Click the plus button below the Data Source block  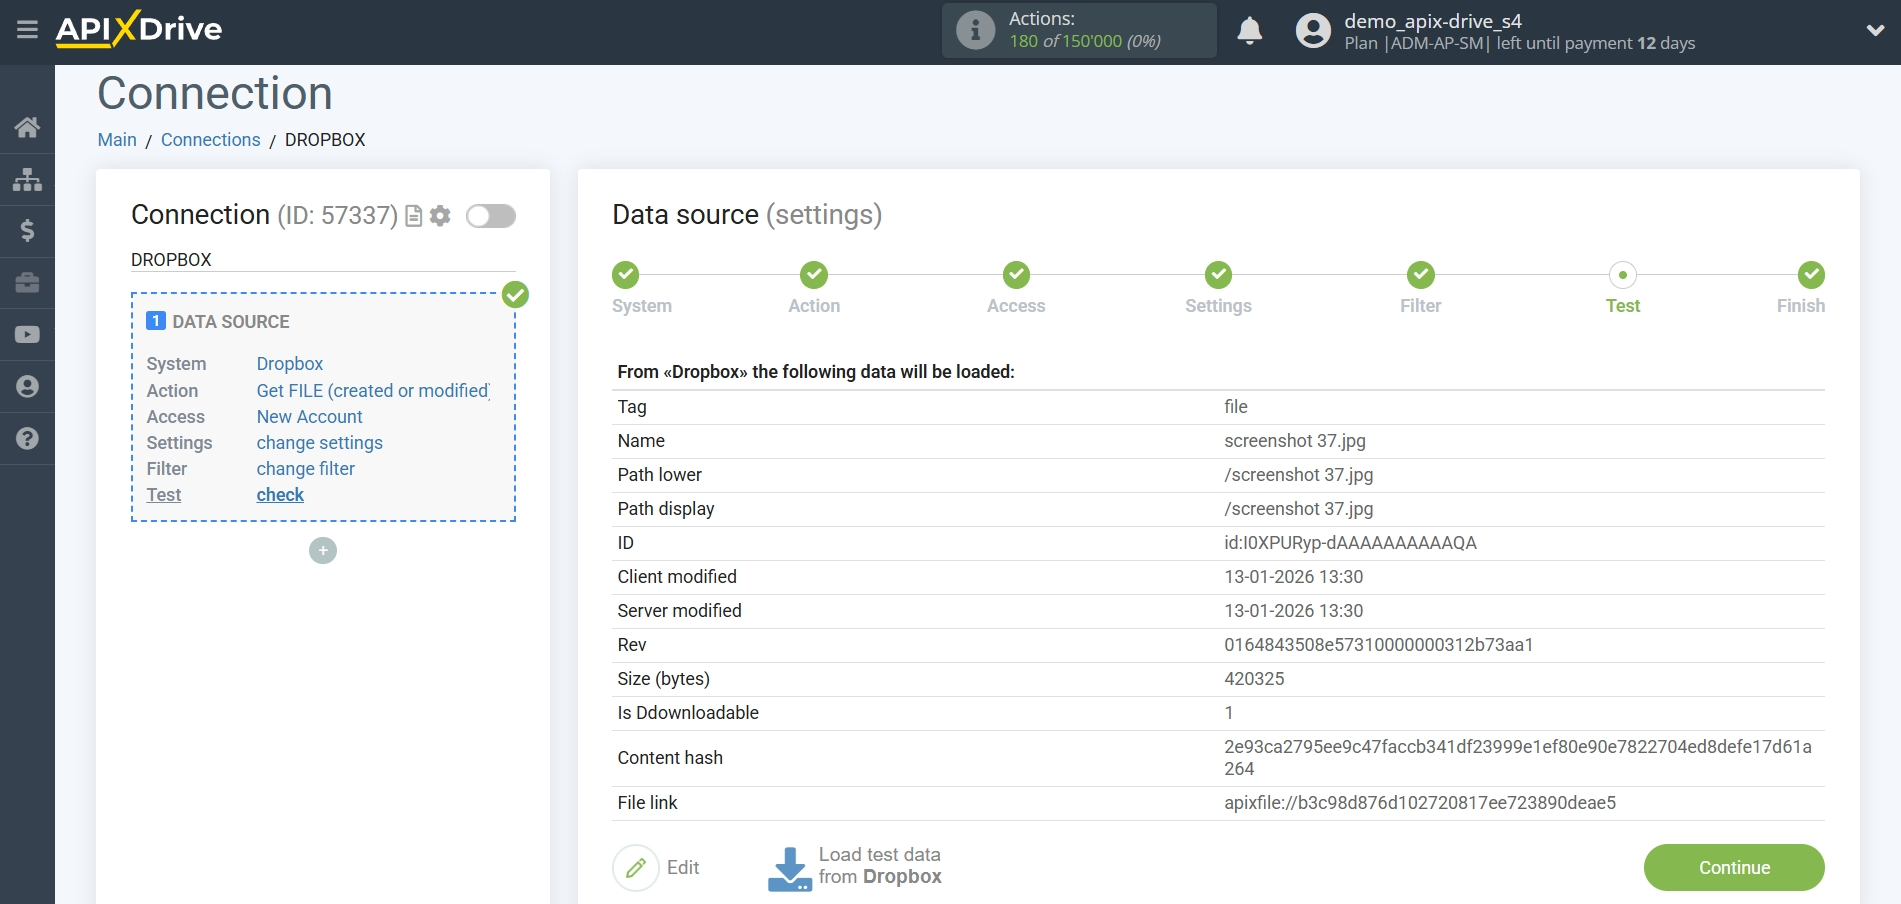click(x=322, y=550)
